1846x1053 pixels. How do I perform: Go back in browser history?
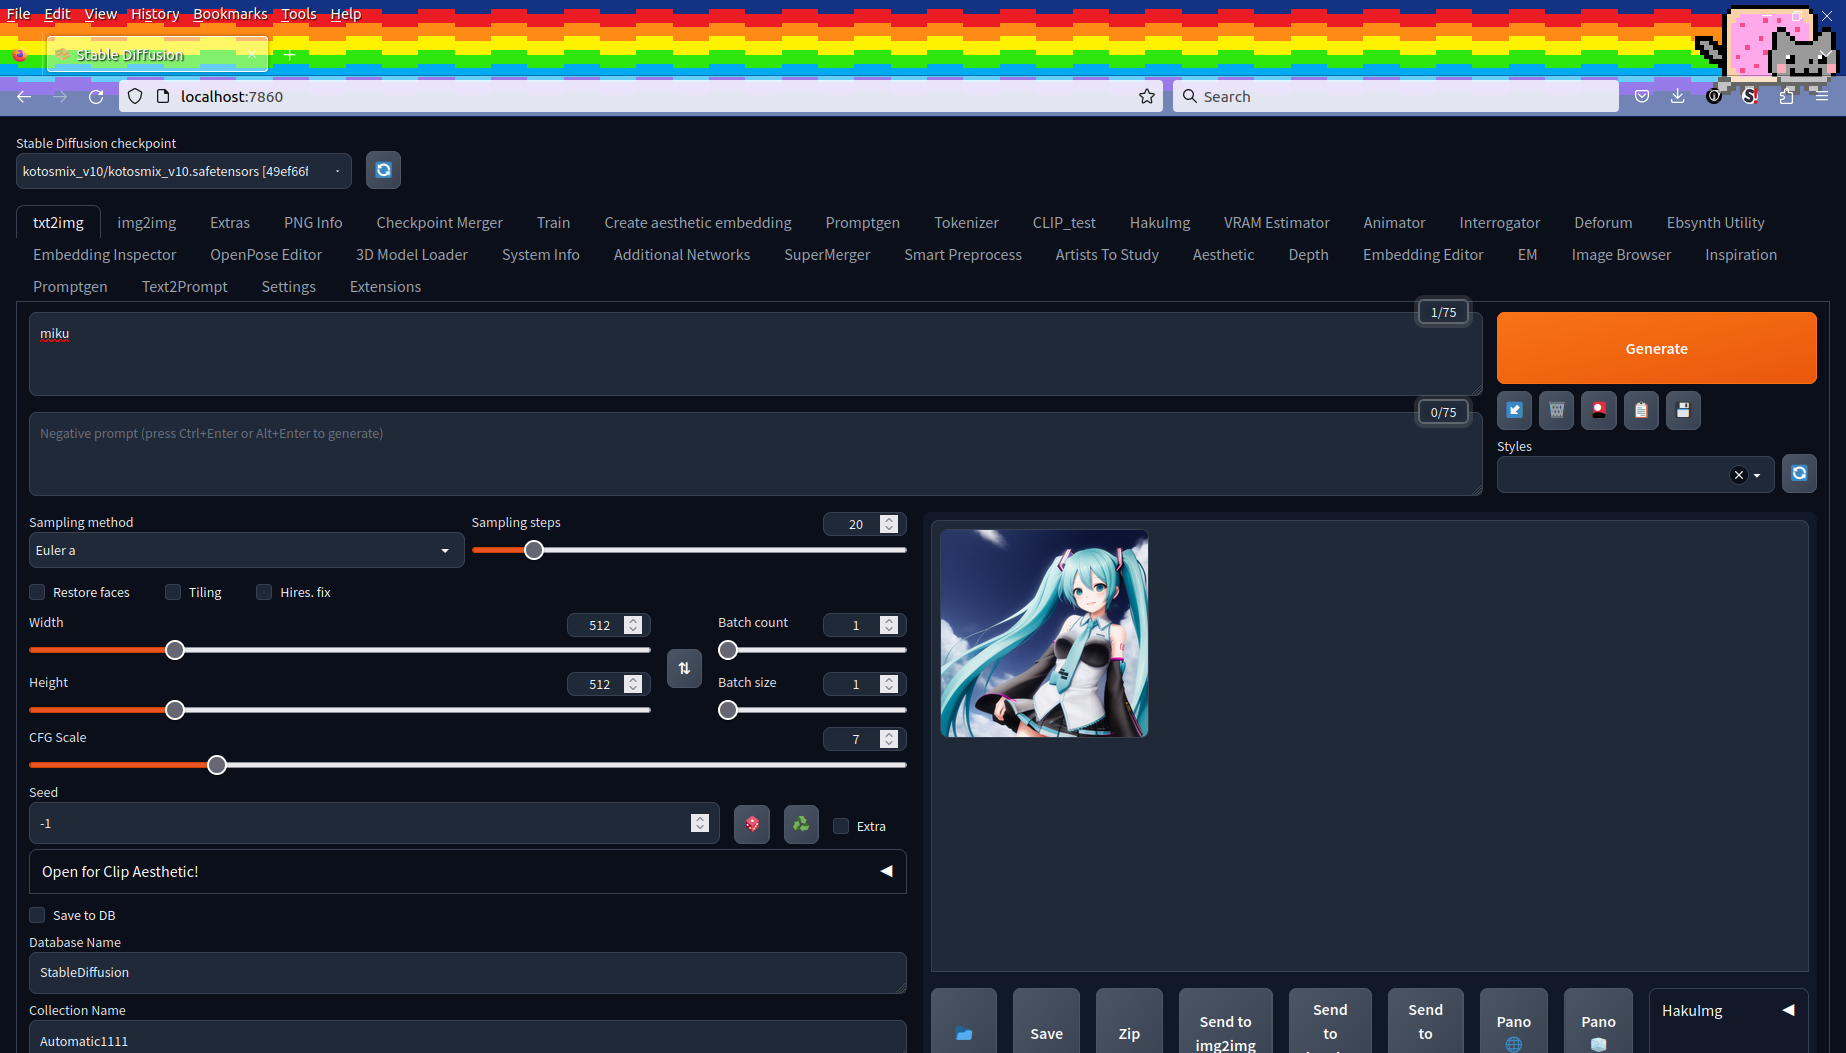tap(24, 96)
